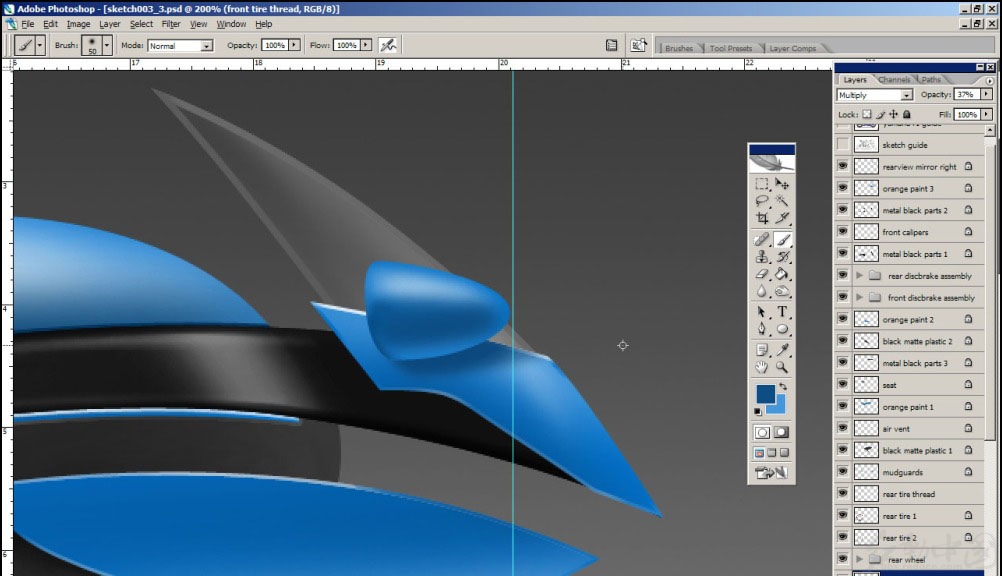Show the sketch guide layer
Image resolution: width=1002 pixels, height=576 pixels.
click(x=843, y=144)
